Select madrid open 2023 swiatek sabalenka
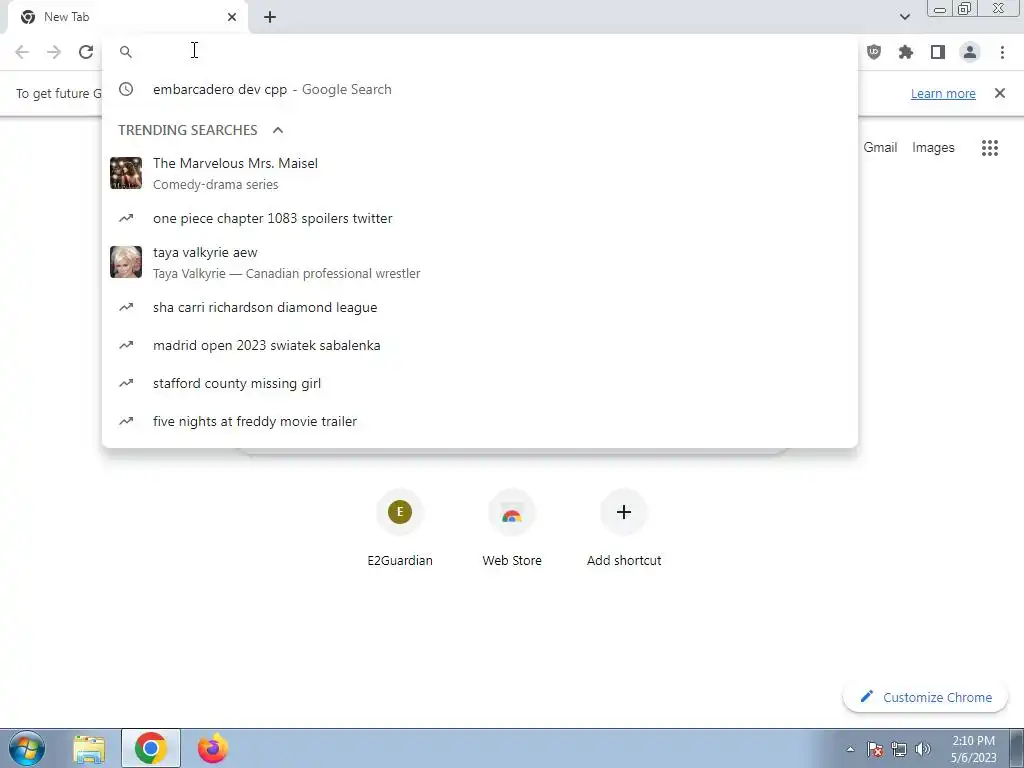Image resolution: width=1024 pixels, height=768 pixels. pos(480,345)
